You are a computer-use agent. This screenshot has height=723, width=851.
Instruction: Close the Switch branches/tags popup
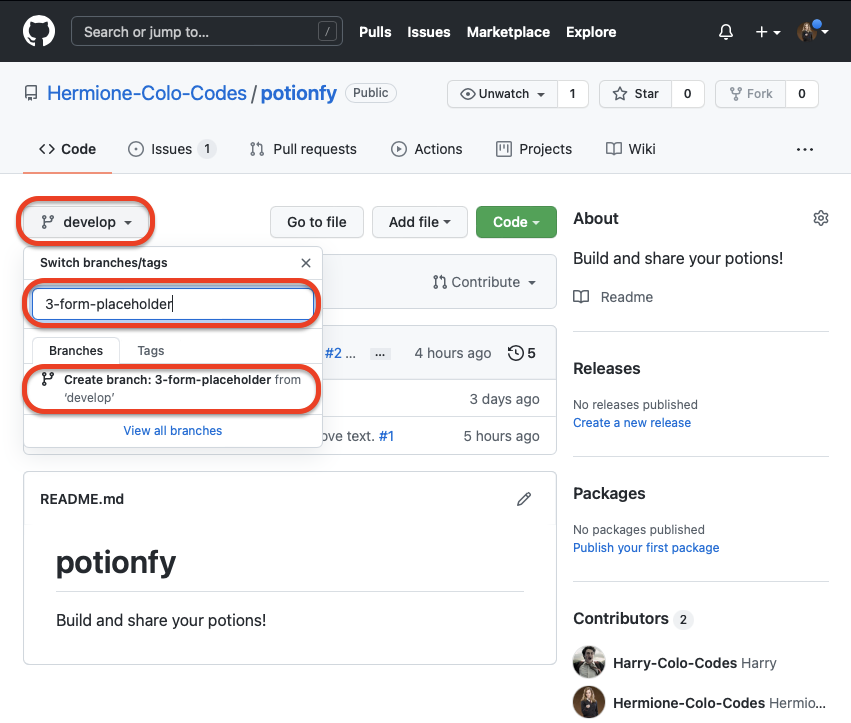(306, 263)
